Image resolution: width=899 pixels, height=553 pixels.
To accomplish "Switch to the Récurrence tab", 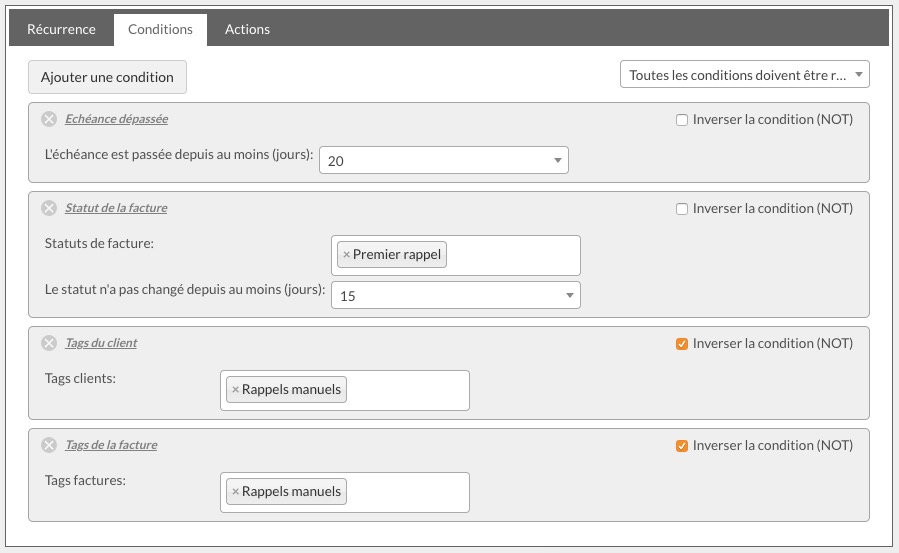I will coord(61,29).
